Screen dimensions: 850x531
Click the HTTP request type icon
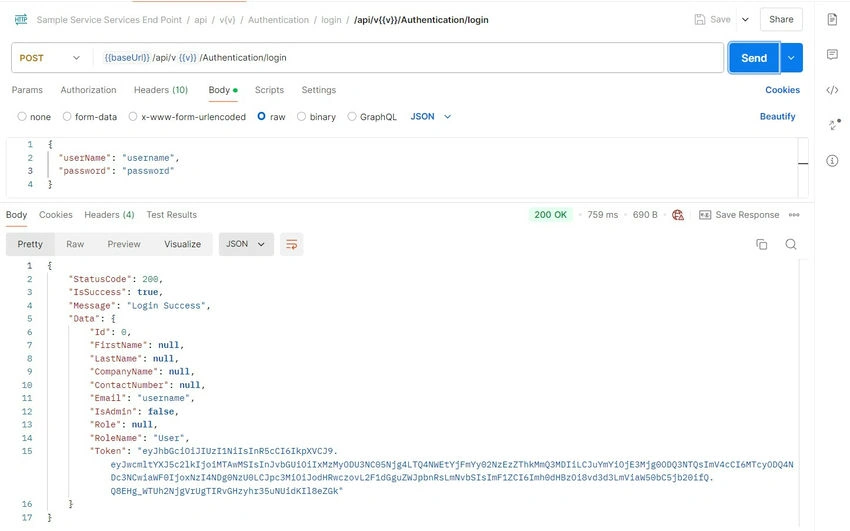pyautogui.click(x=21, y=20)
